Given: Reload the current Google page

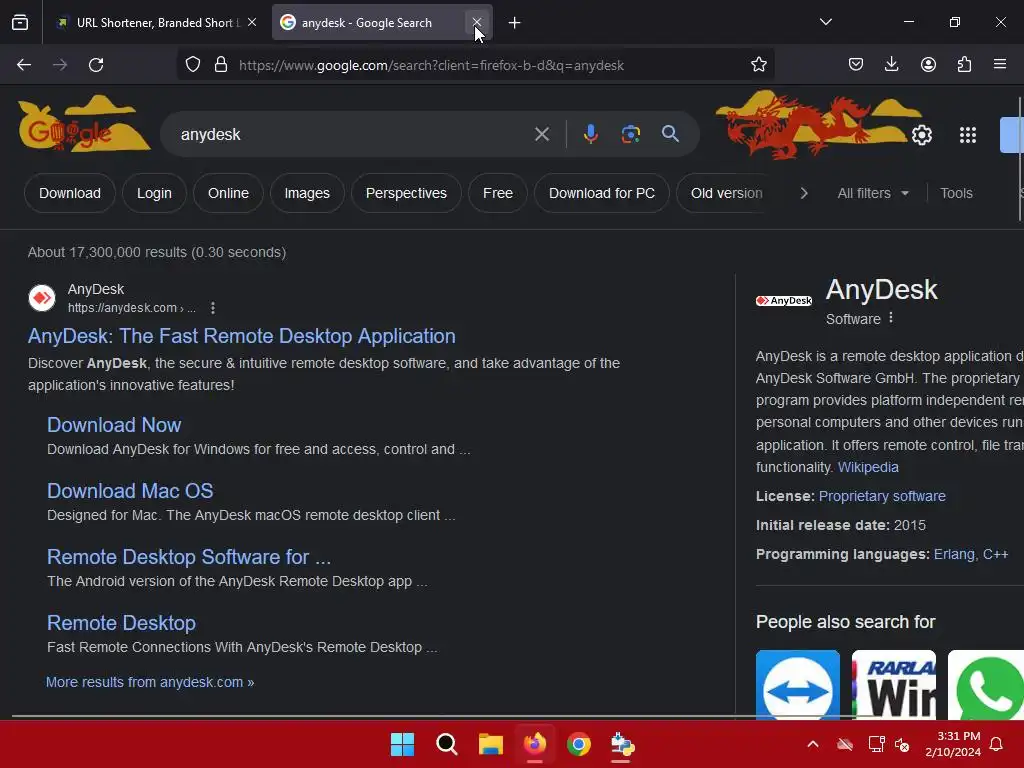Looking at the screenshot, I should 96,65.
